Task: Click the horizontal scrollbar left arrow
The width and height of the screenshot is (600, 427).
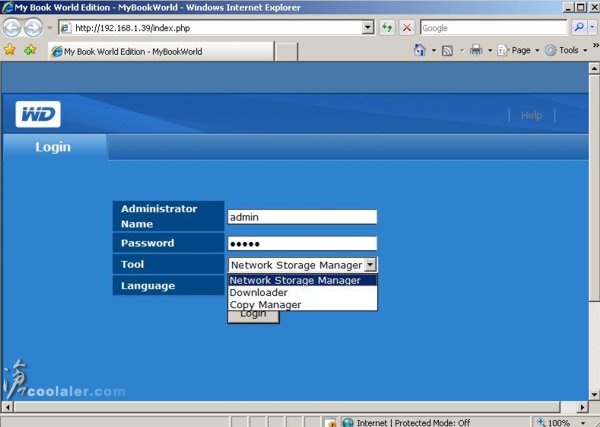Action: coord(7,407)
